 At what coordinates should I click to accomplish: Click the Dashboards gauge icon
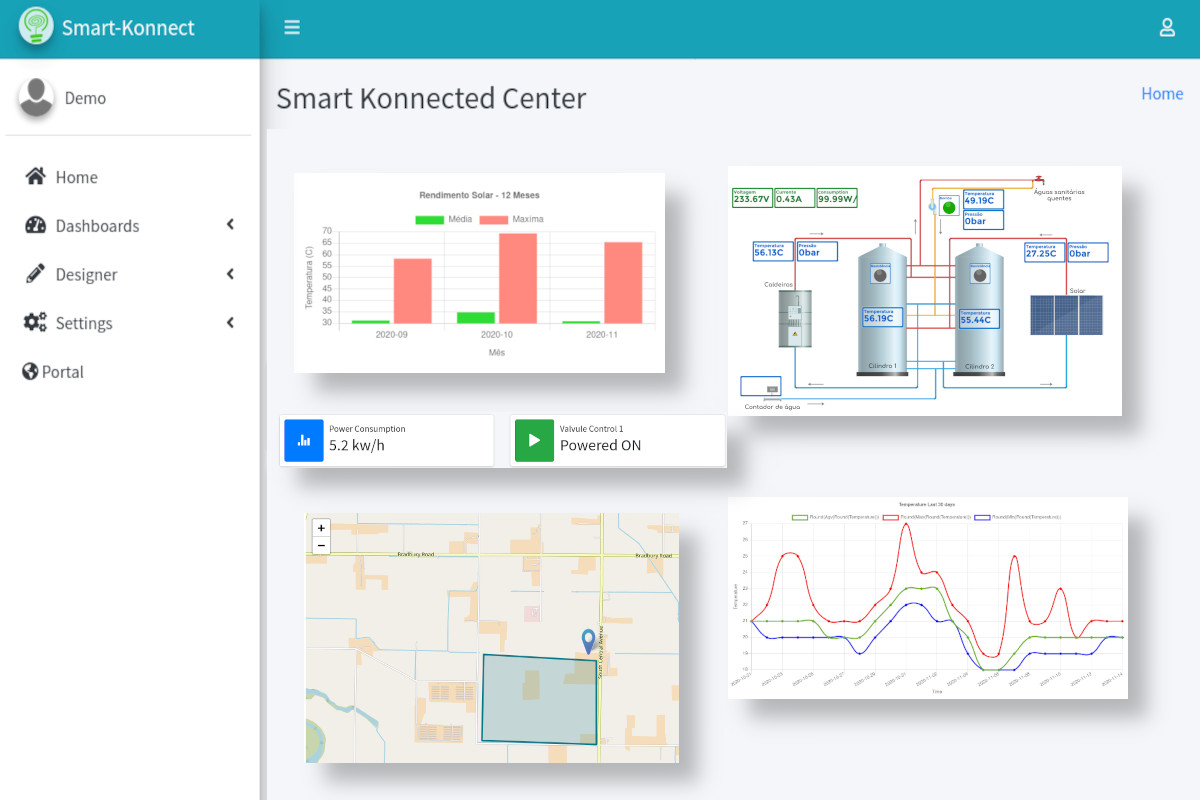(x=36, y=226)
